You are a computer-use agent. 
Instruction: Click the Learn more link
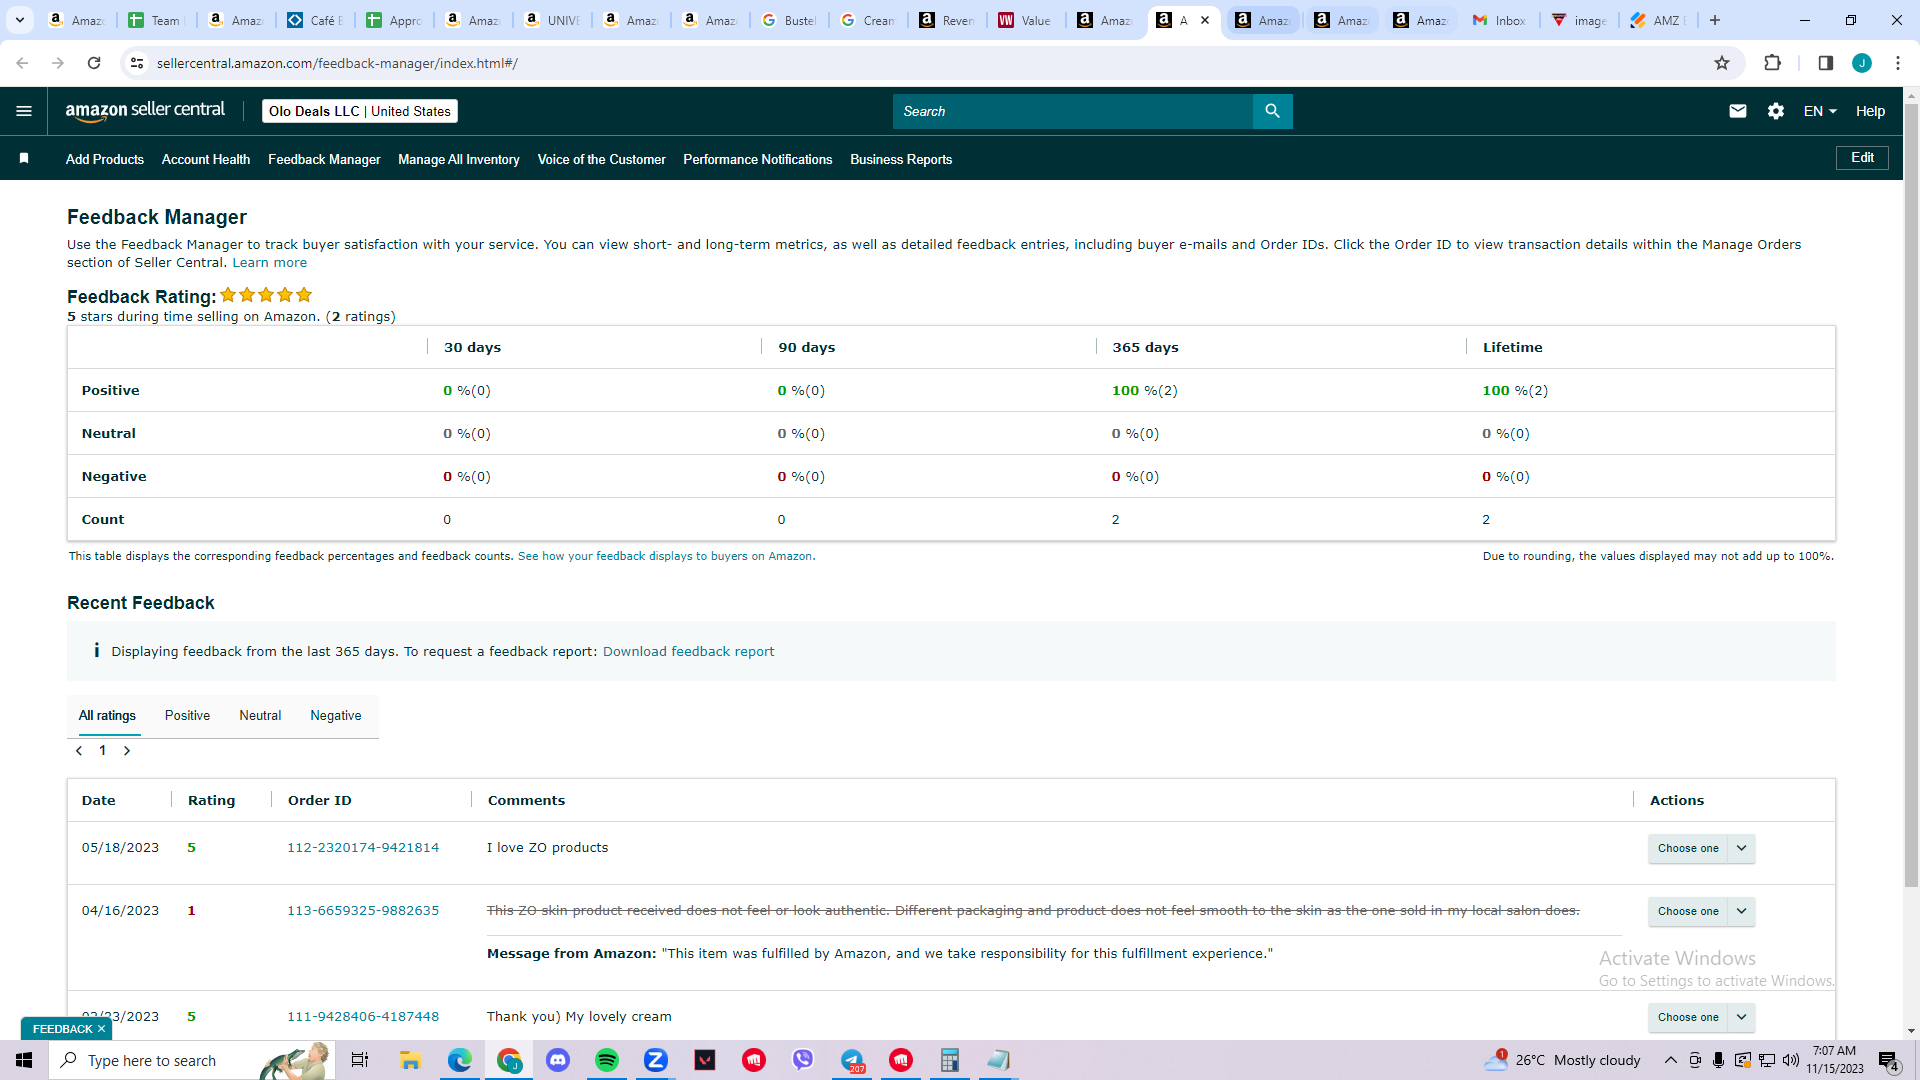[270, 263]
